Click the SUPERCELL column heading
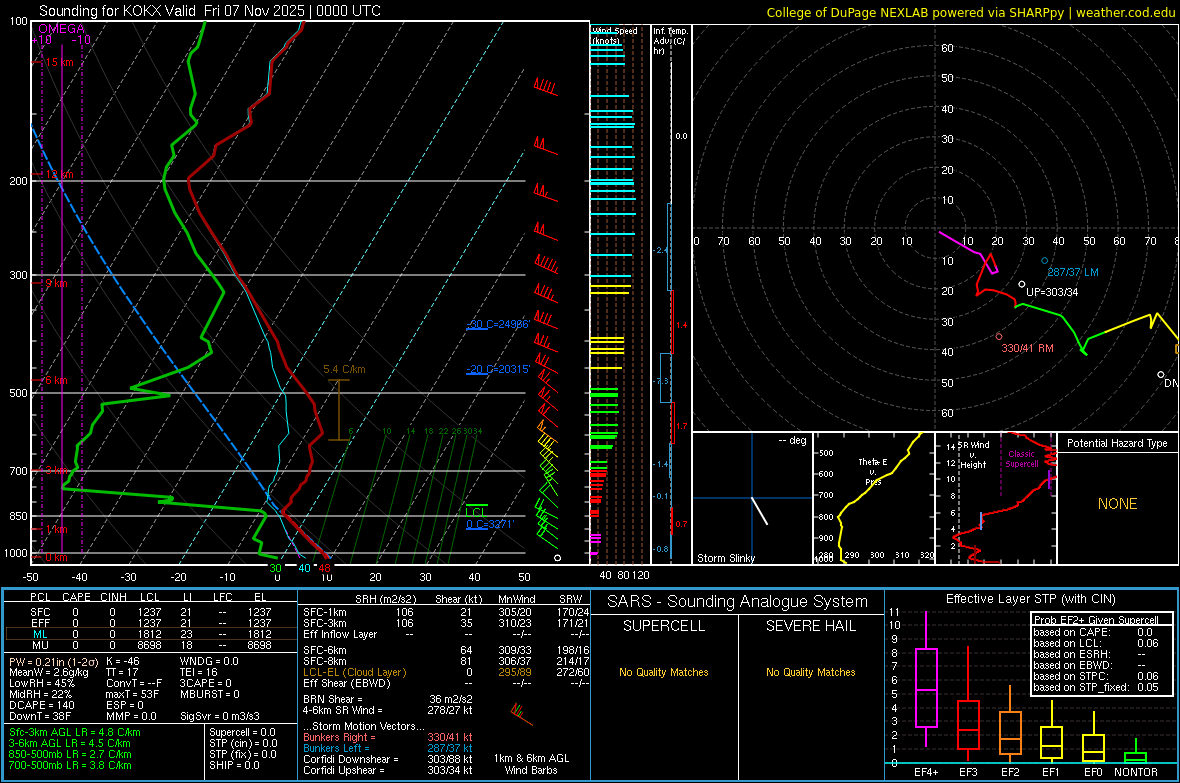This screenshot has width=1180, height=783. 664,626
